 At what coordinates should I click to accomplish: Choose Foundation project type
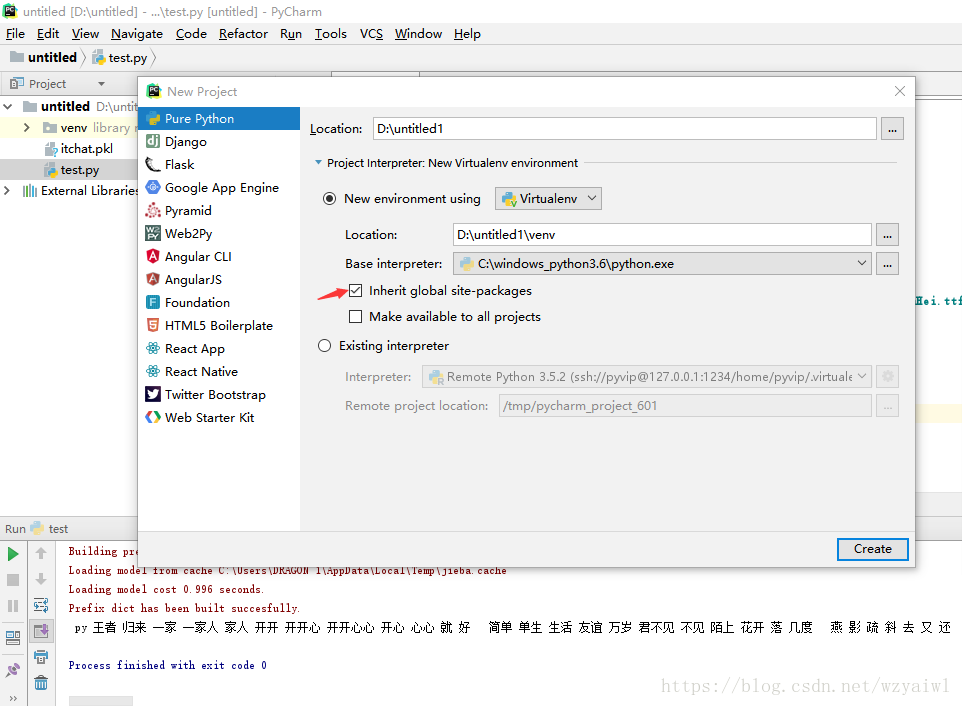(219, 302)
